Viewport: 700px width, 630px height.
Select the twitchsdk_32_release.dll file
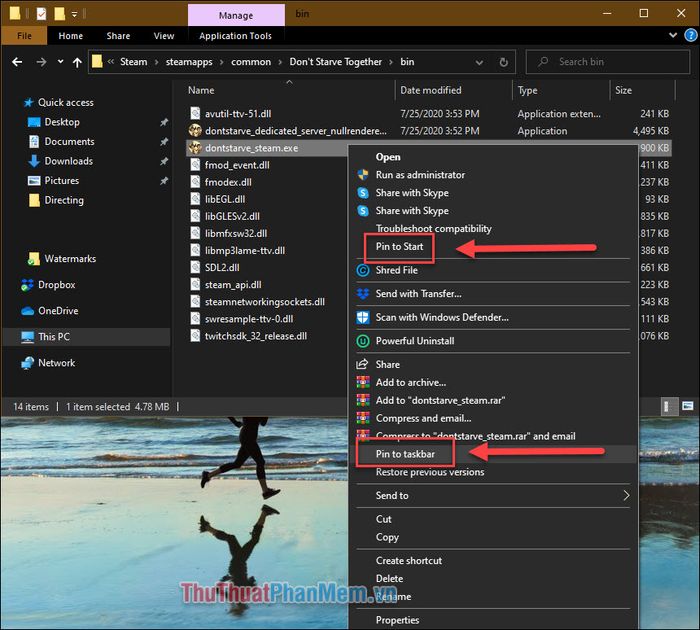[x=256, y=336]
